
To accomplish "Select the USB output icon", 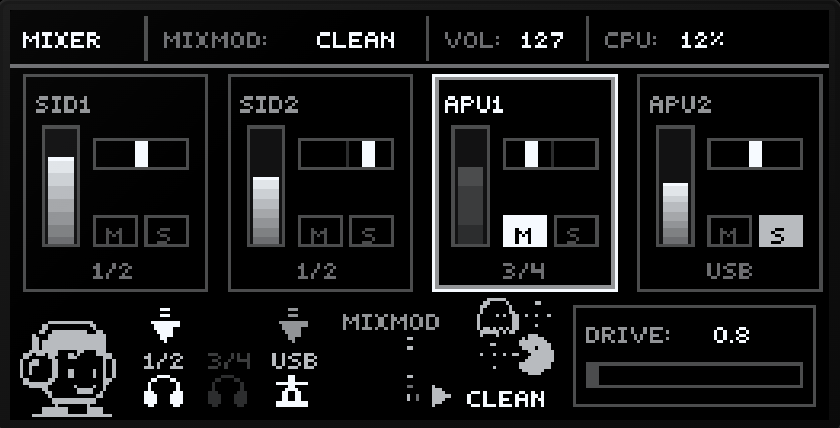I will (292, 391).
